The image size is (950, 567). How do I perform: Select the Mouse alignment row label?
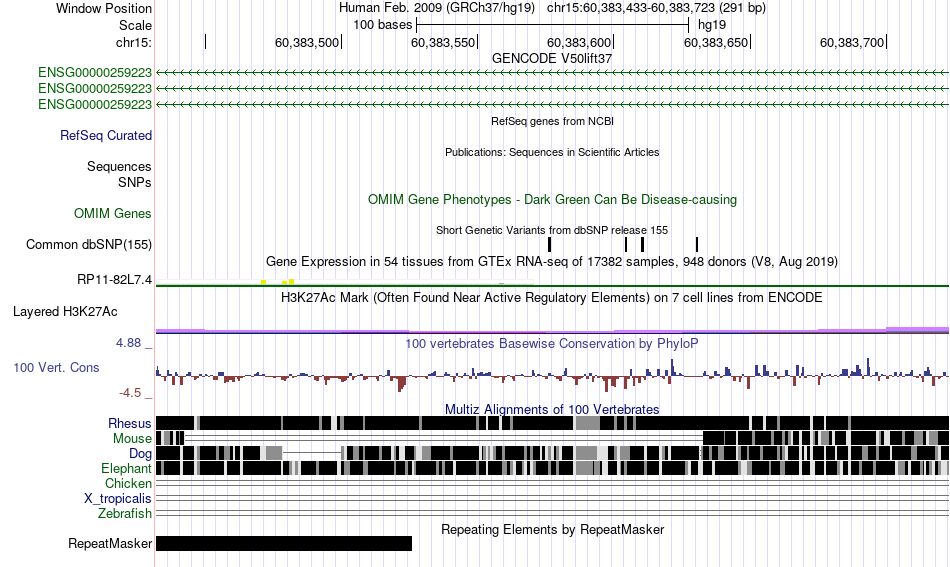pos(132,439)
